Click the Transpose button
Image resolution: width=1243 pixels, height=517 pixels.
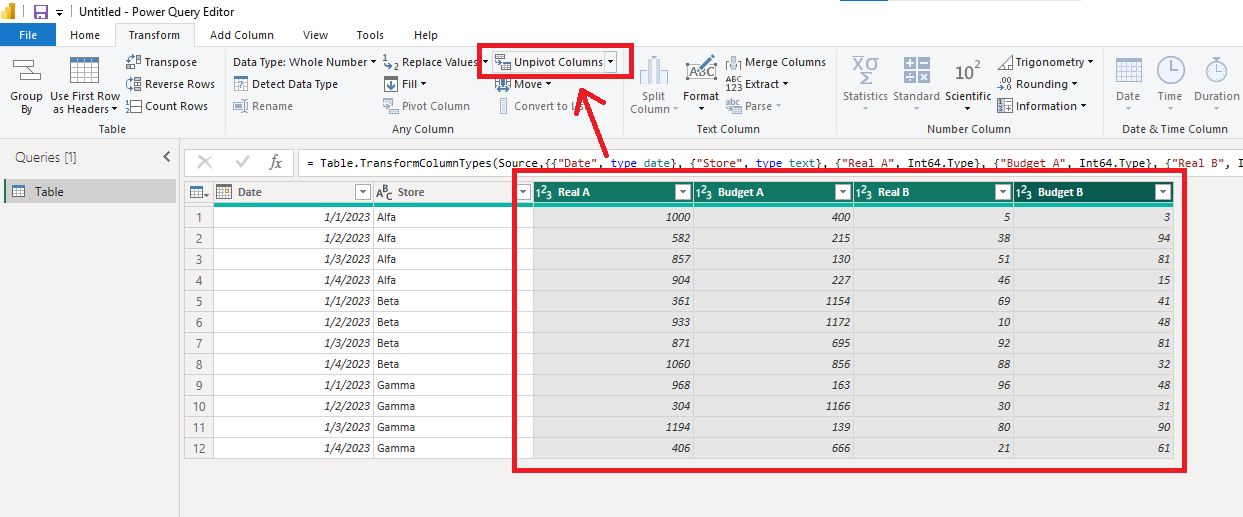(x=162, y=62)
